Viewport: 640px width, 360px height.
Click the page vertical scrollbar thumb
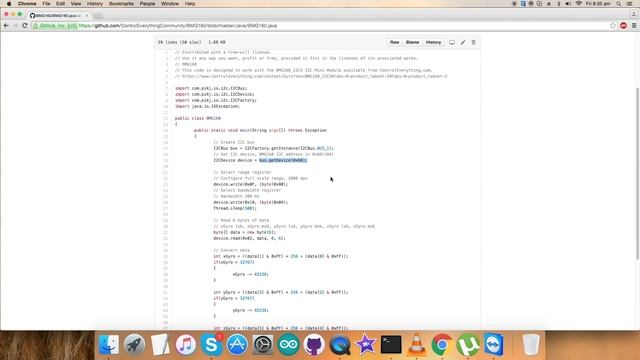click(x=637, y=173)
